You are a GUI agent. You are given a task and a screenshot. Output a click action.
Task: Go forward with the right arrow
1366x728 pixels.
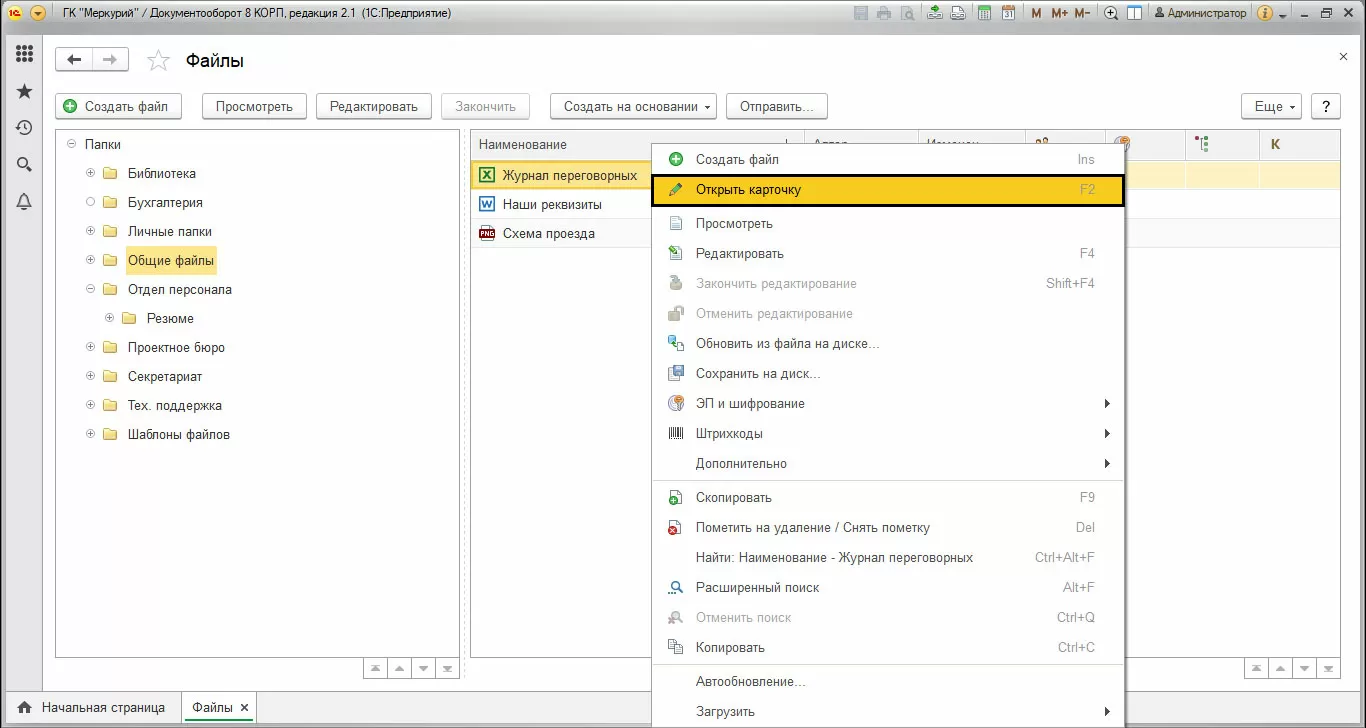[111, 60]
